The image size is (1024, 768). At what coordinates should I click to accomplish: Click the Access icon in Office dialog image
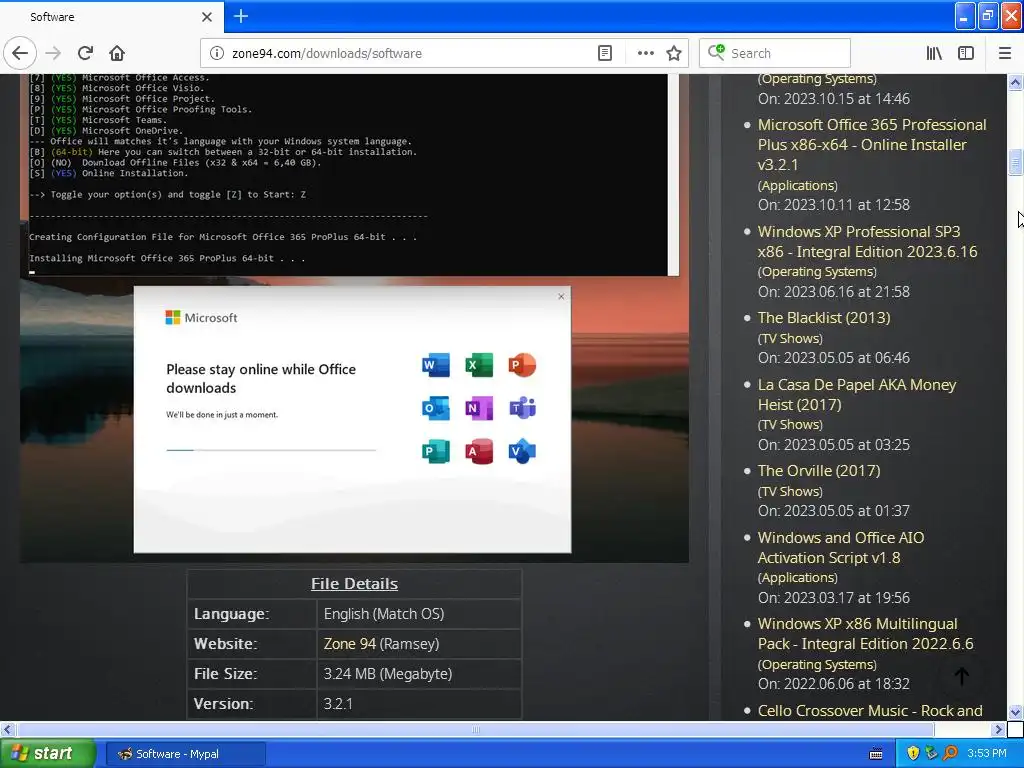click(479, 451)
